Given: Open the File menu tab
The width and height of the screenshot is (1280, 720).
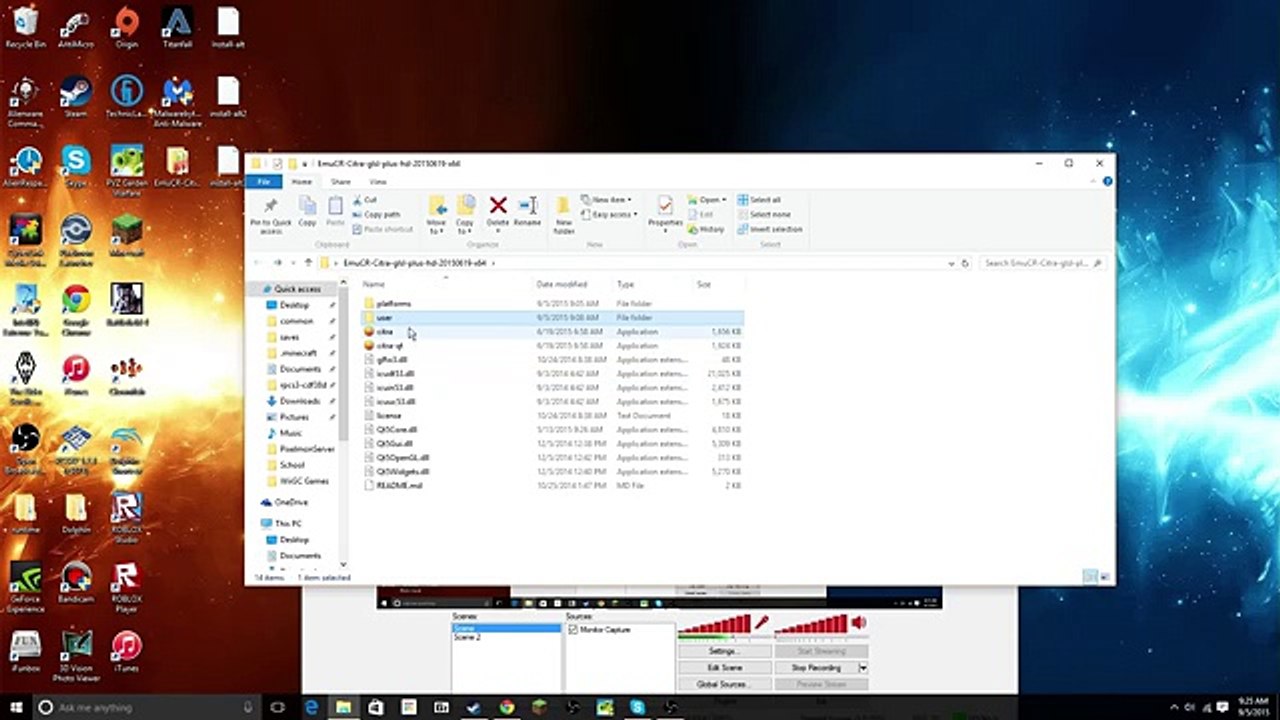Looking at the screenshot, I should point(264,182).
